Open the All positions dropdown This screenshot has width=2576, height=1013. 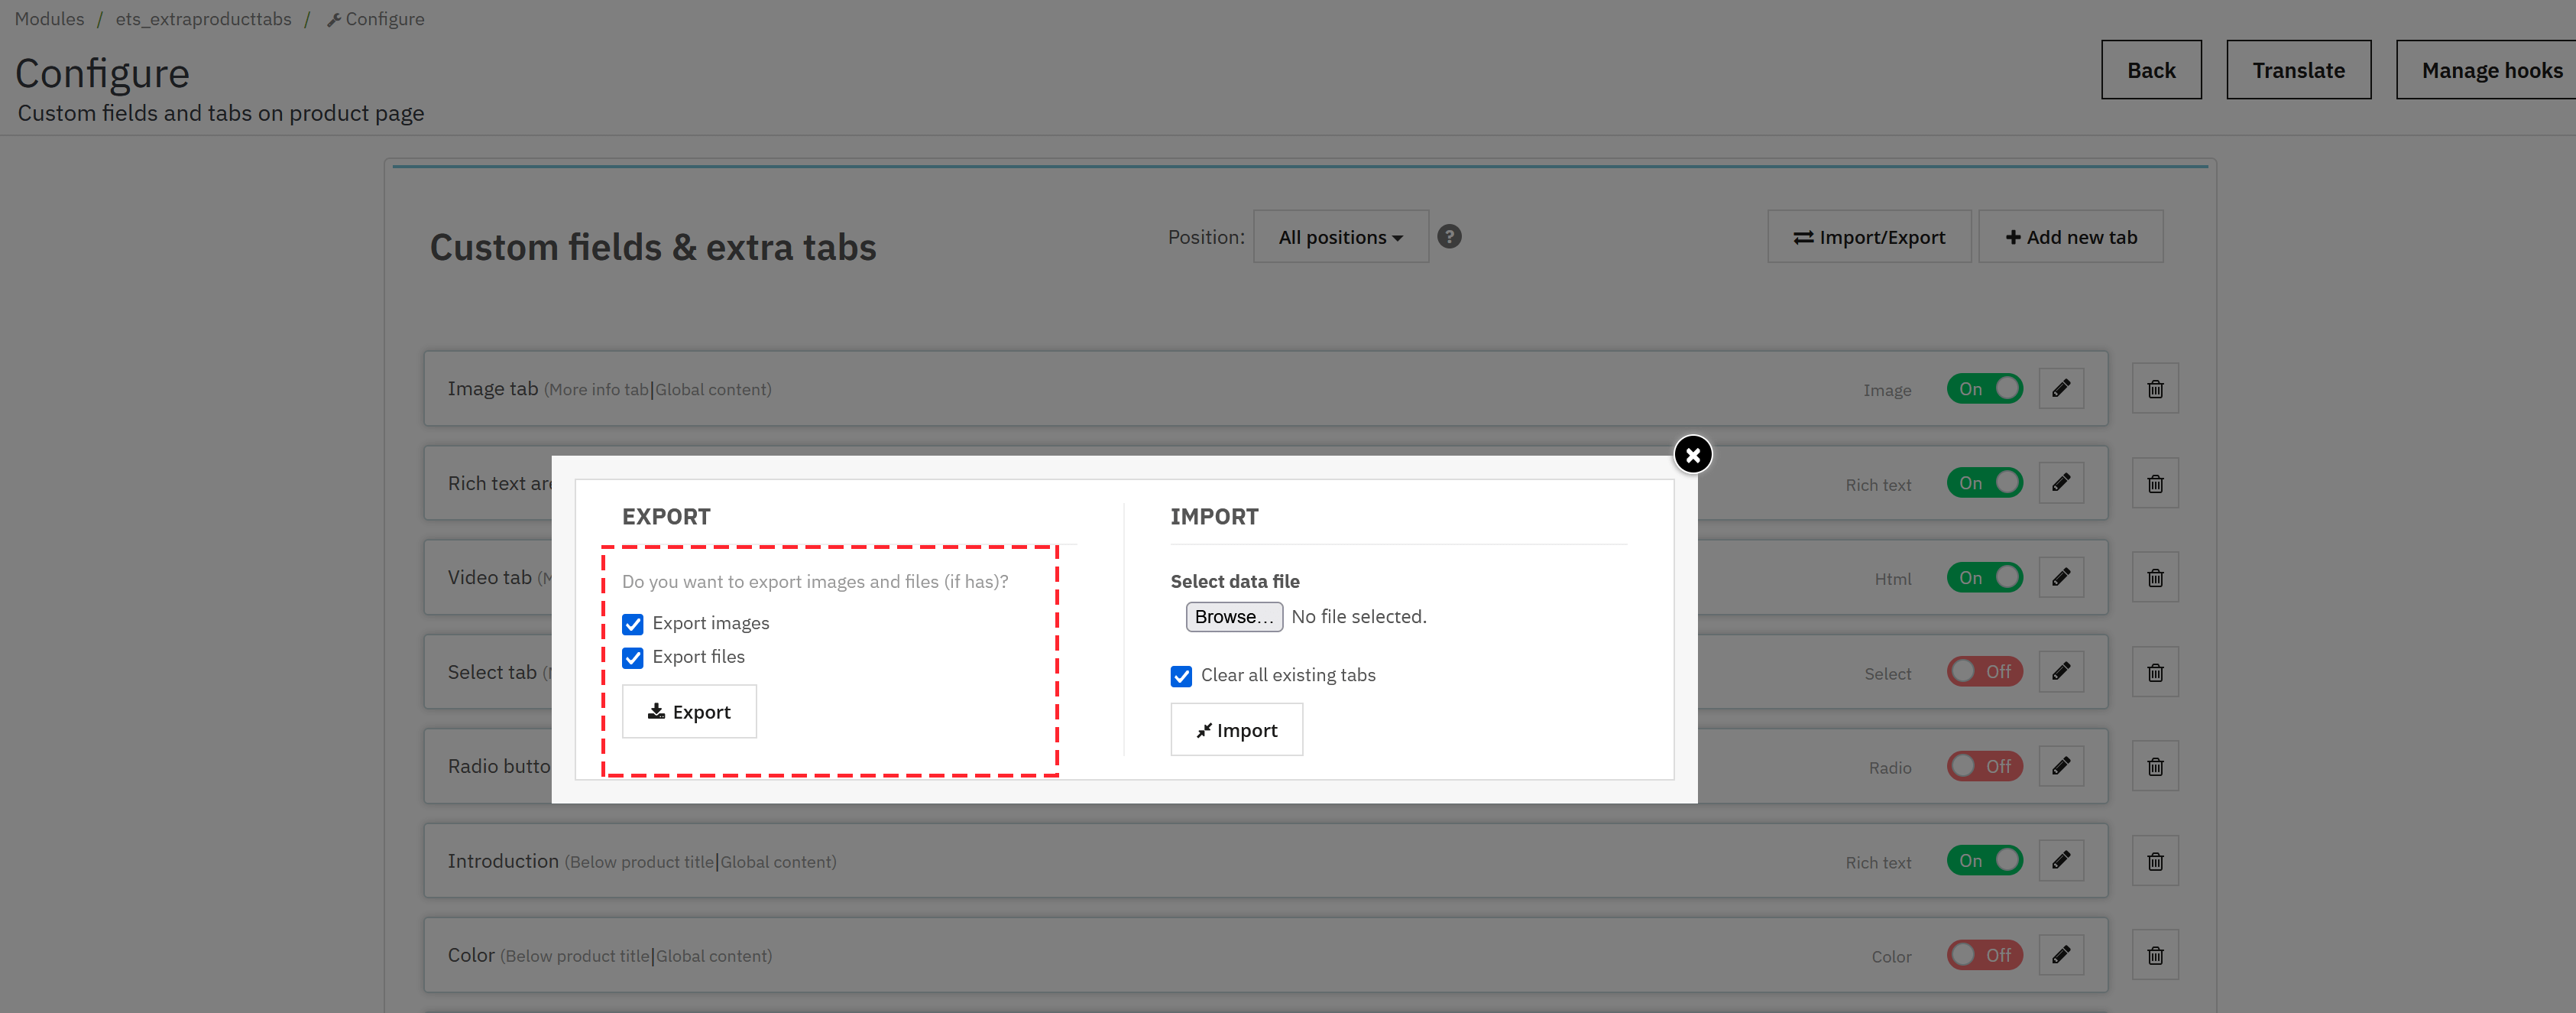1340,237
